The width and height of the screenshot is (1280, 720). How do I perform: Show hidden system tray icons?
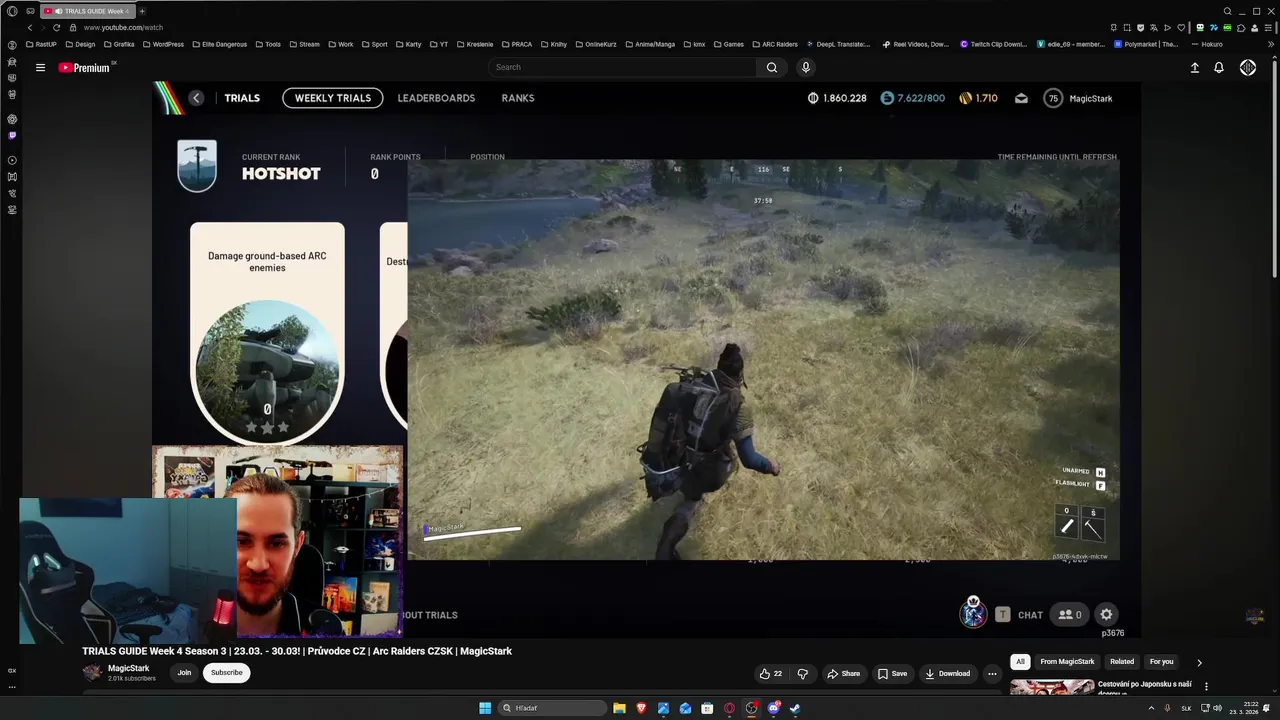click(x=1151, y=708)
